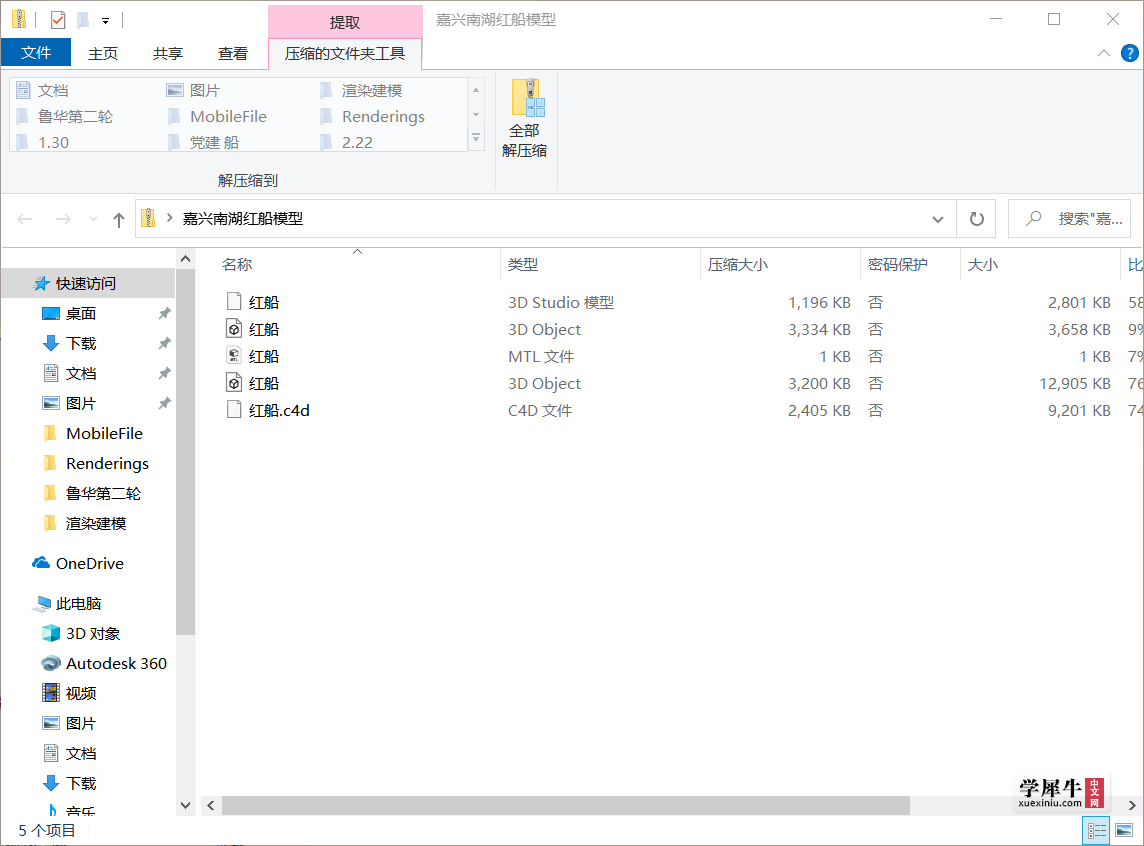The width and height of the screenshot is (1144, 846).
Task: Click the Forward navigation arrow
Action: 63,219
